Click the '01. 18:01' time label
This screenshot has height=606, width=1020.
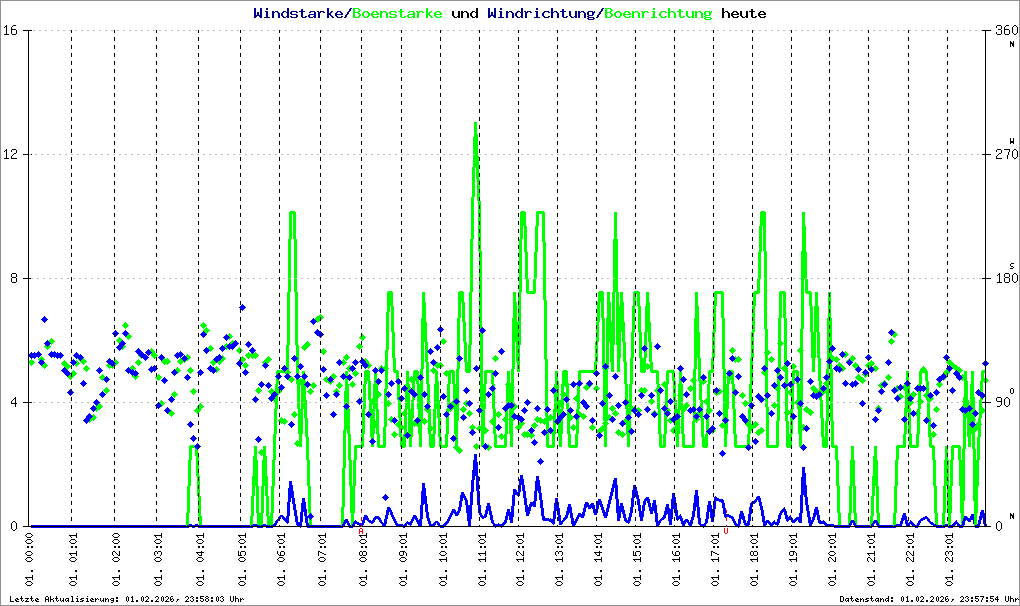755,560
